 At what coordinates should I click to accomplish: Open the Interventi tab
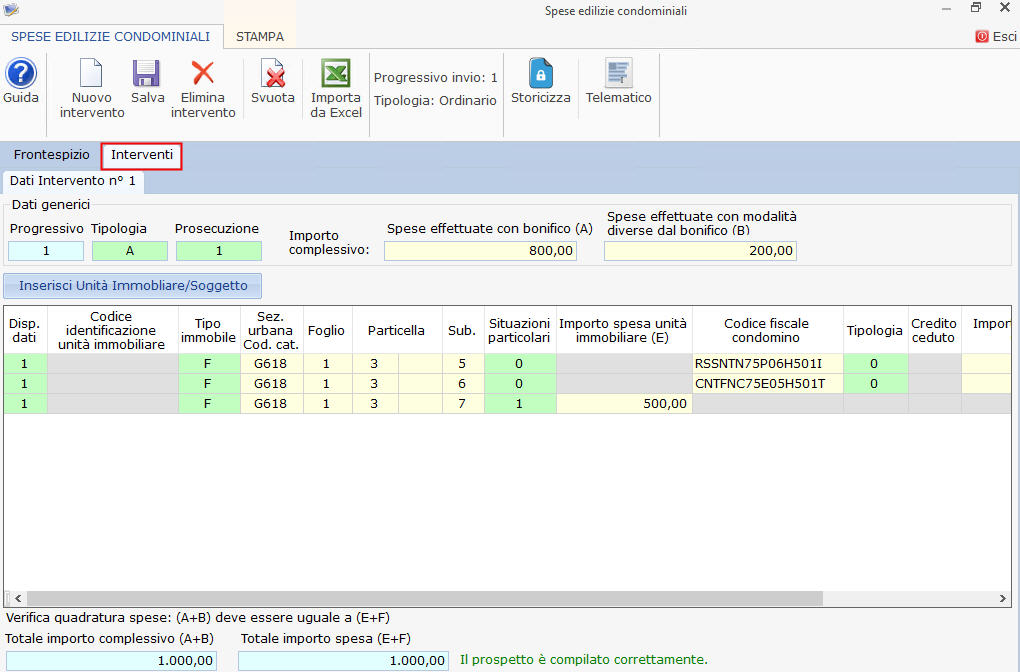pos(142,155)
